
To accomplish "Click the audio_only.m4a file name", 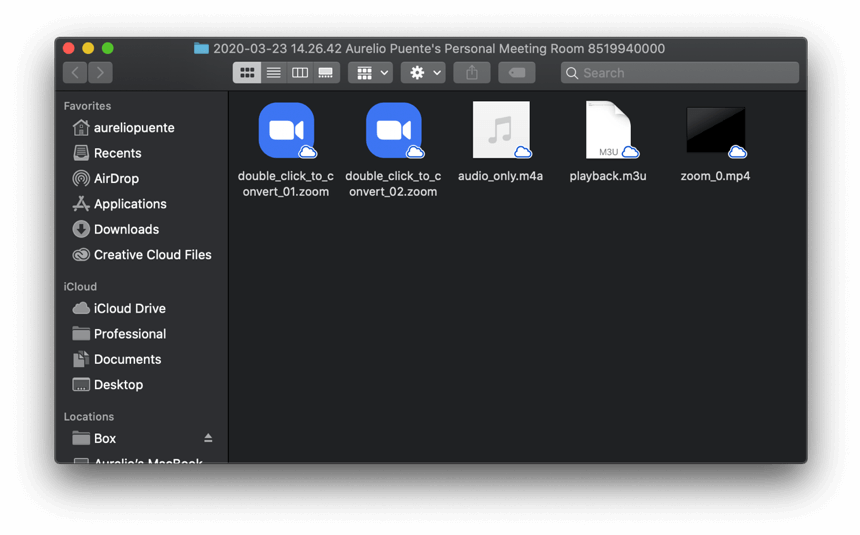I will point(500,176).
